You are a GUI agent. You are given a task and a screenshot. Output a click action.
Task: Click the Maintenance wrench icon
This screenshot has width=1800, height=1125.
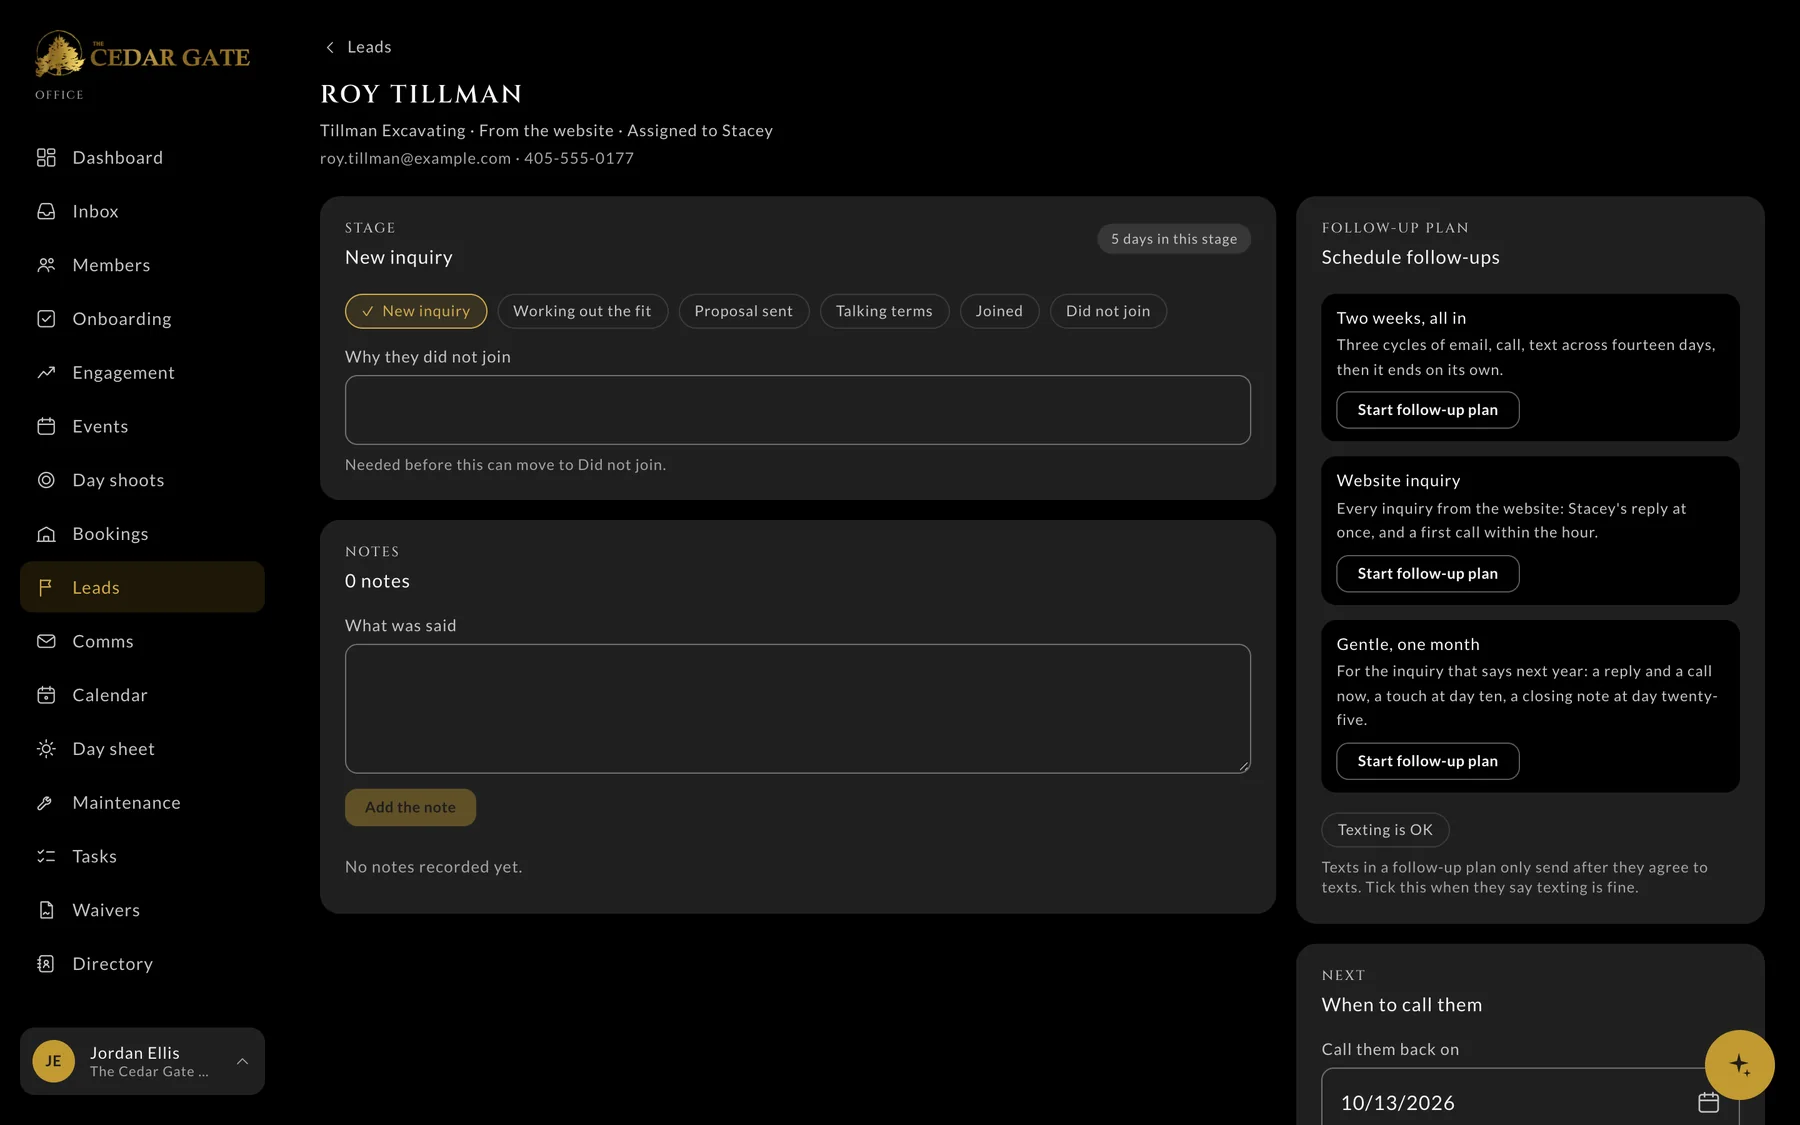click(46, 803)
